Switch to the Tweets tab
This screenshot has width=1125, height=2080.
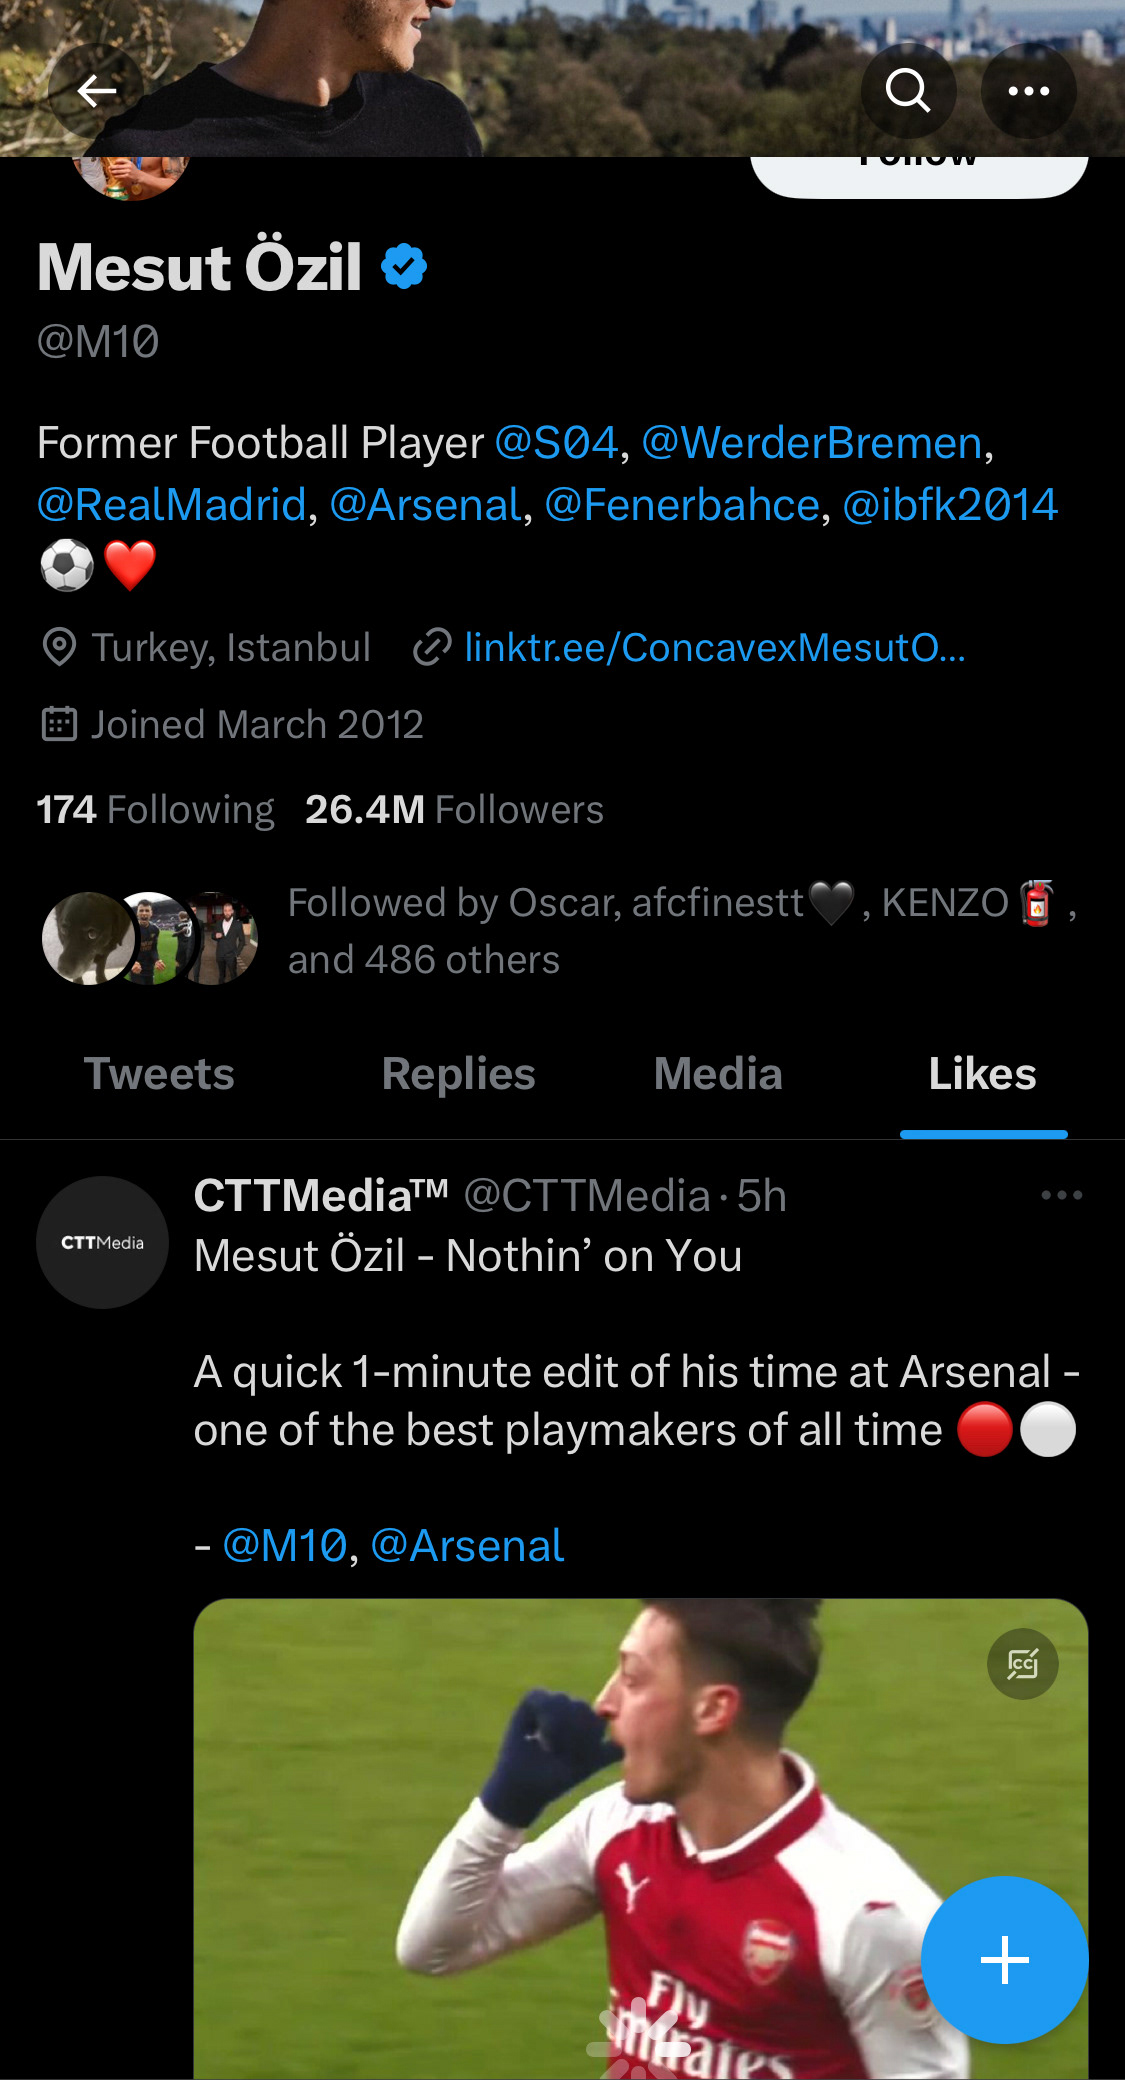[x=159, y=1074]
